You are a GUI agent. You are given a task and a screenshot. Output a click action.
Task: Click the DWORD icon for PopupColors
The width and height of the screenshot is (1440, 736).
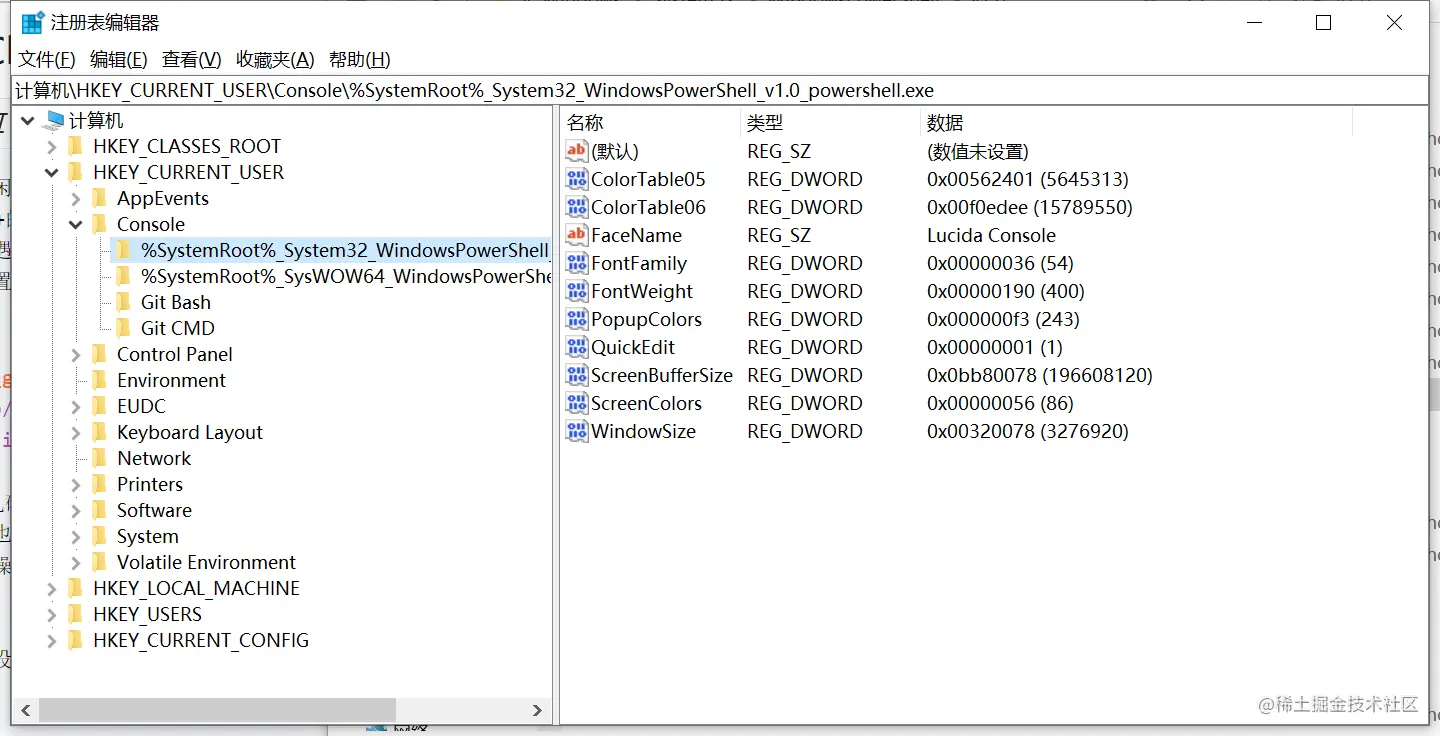click(577, 319)
